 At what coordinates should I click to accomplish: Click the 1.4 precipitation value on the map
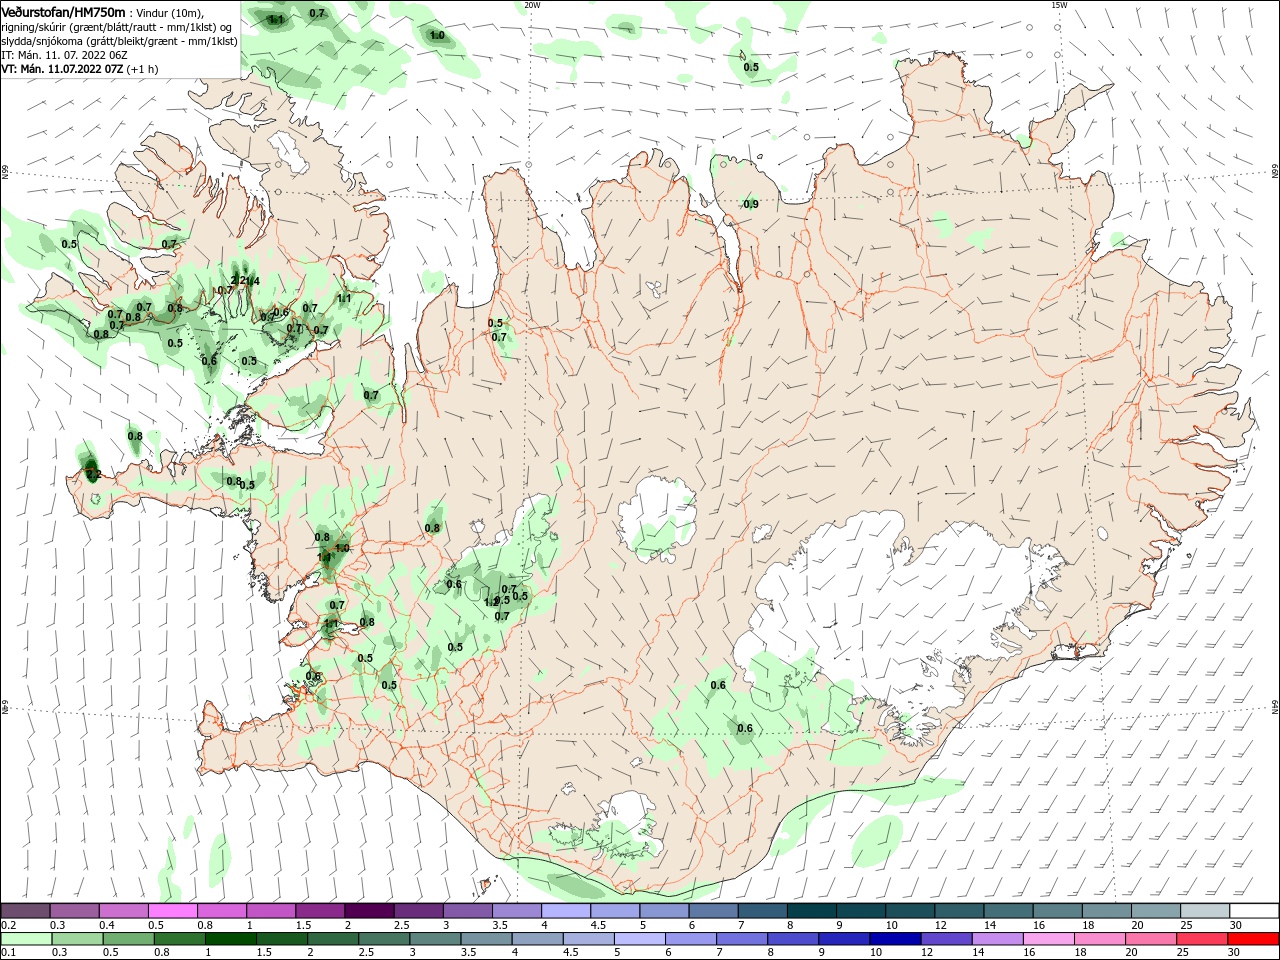[253, 281]
